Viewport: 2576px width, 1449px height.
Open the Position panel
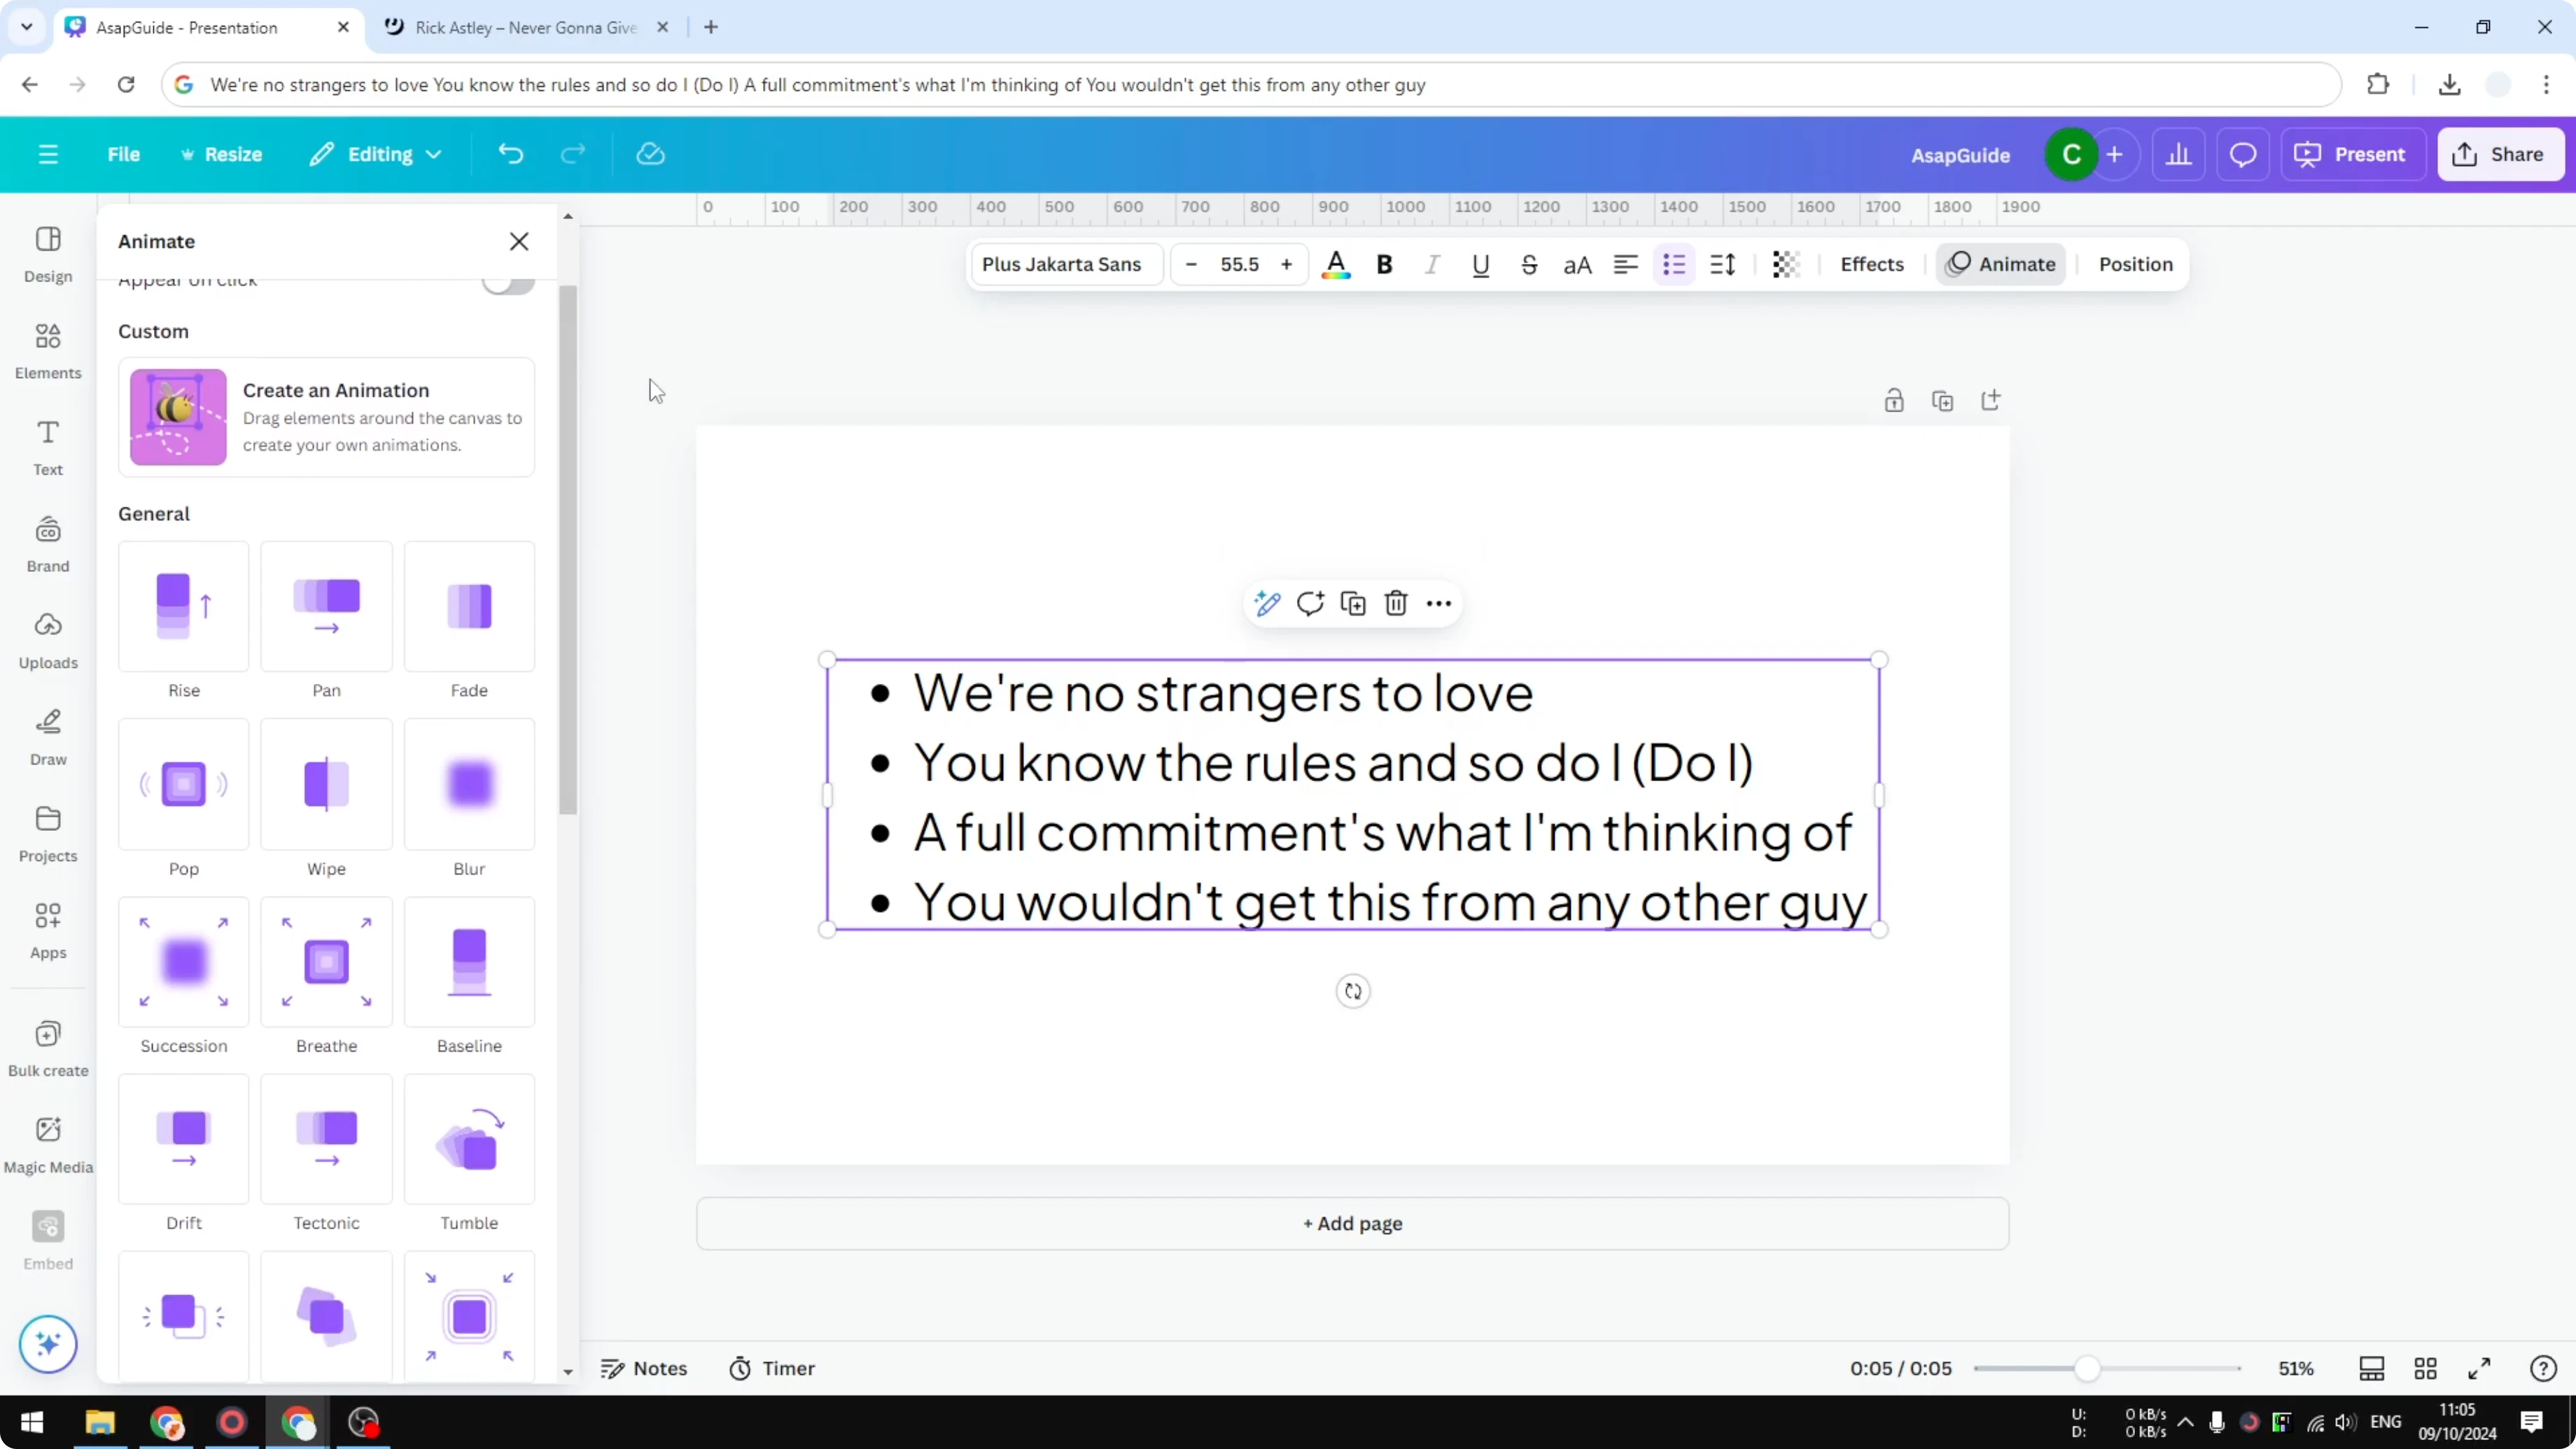point(2136,264)
